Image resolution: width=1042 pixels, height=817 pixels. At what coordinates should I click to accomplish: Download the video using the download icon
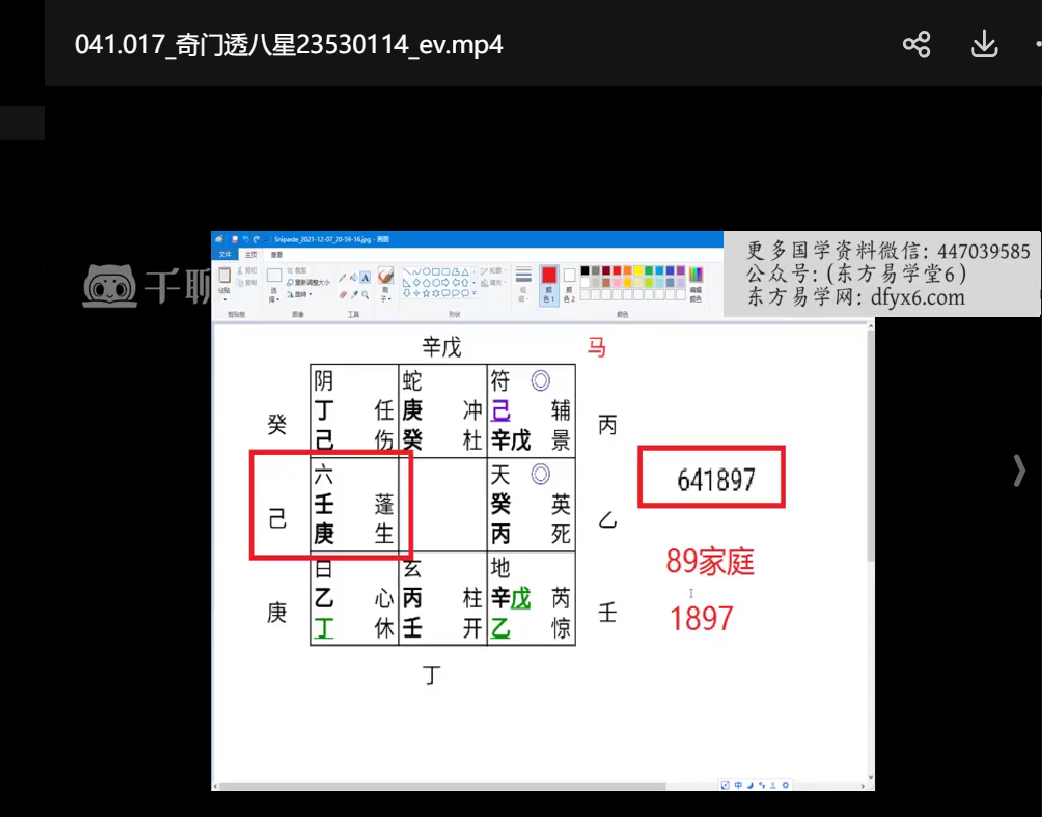click(x=984, y=45)
